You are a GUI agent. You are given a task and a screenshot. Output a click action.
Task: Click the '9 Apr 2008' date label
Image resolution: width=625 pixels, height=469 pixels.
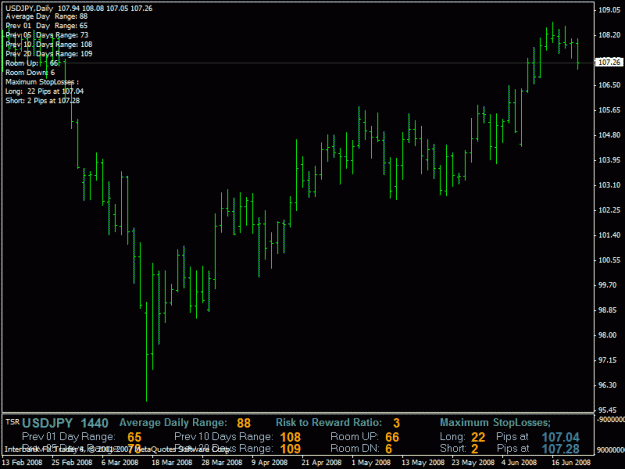click(x=269, y=462)
